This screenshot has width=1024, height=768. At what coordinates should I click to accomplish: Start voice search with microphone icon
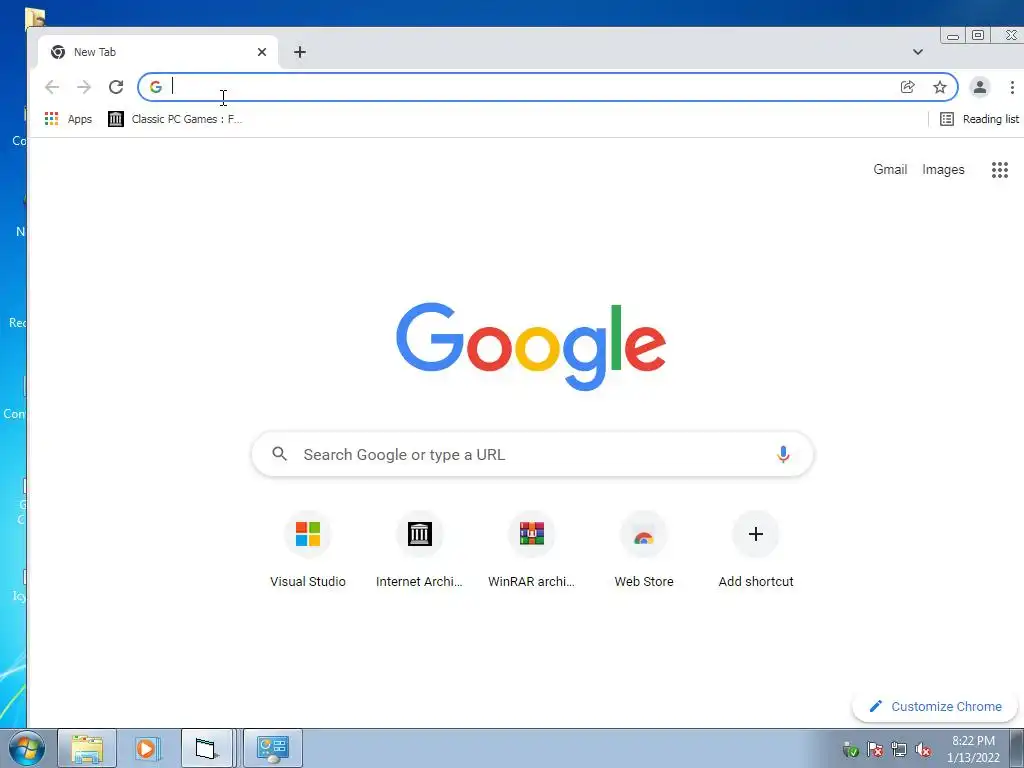(783, 454)
